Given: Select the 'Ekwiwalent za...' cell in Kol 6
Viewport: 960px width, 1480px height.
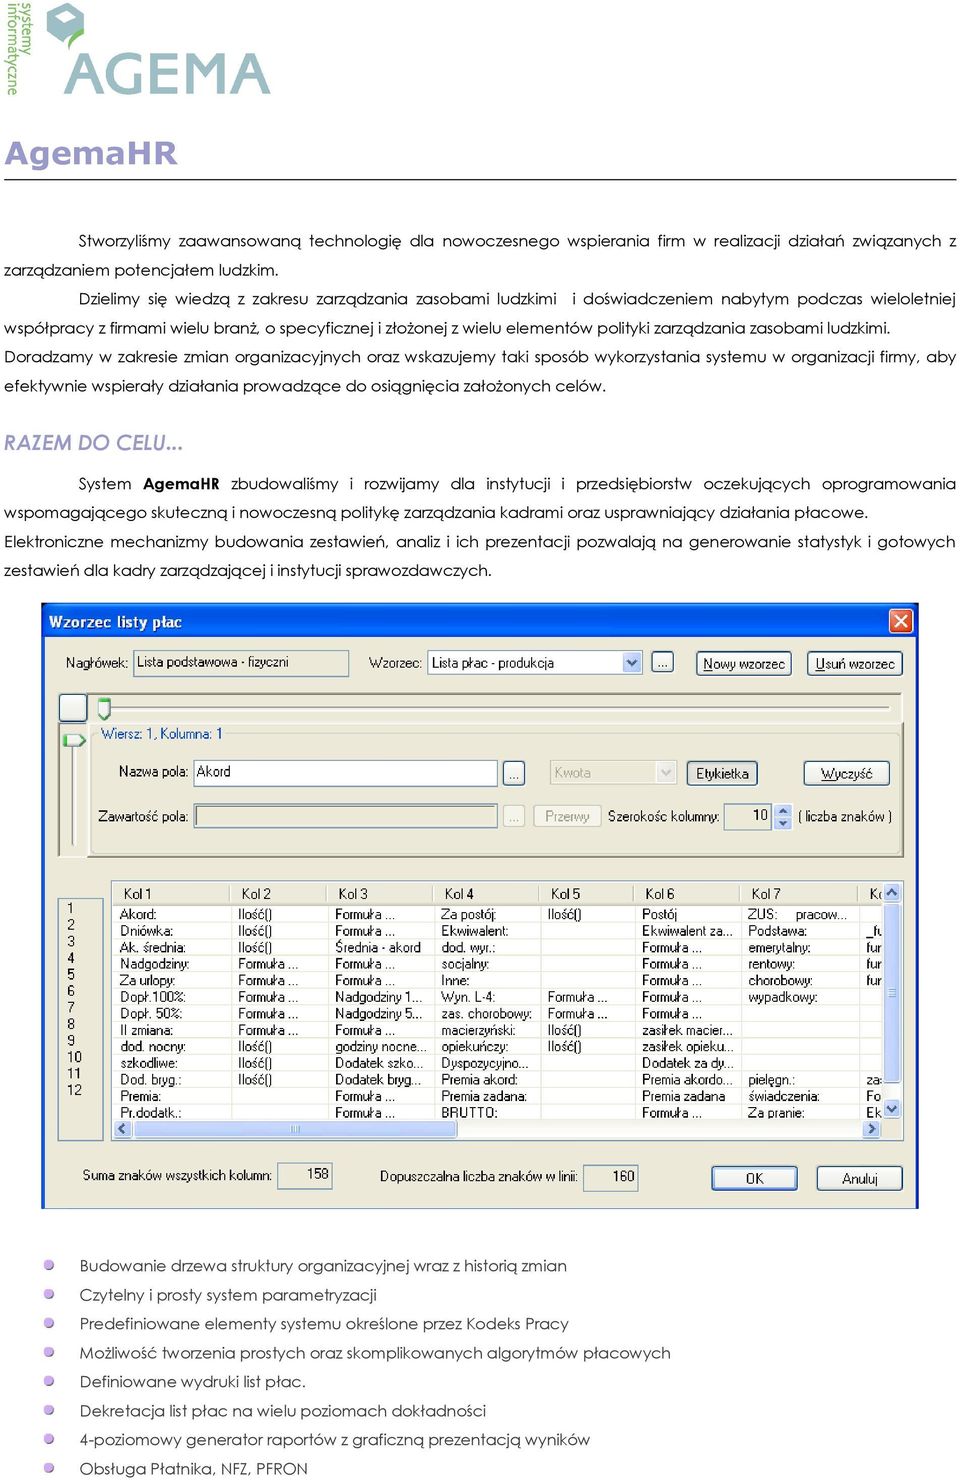Looking at the screenshot, I should pos(687,930).
